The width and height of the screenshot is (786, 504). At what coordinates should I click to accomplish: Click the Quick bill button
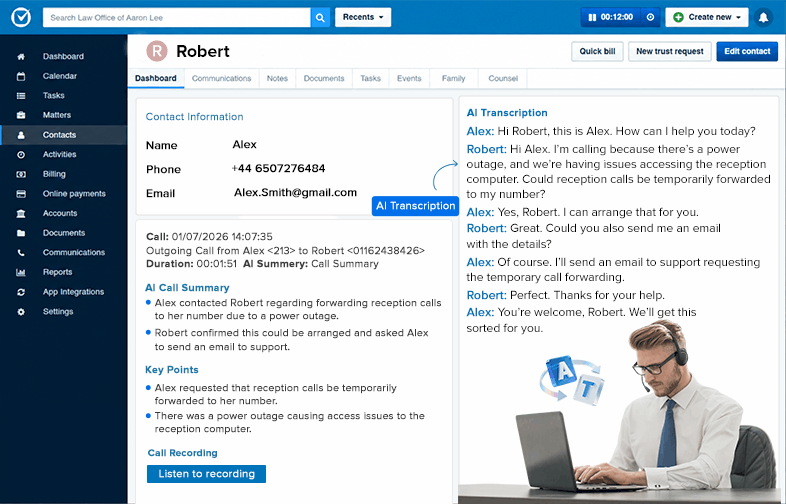597,51
